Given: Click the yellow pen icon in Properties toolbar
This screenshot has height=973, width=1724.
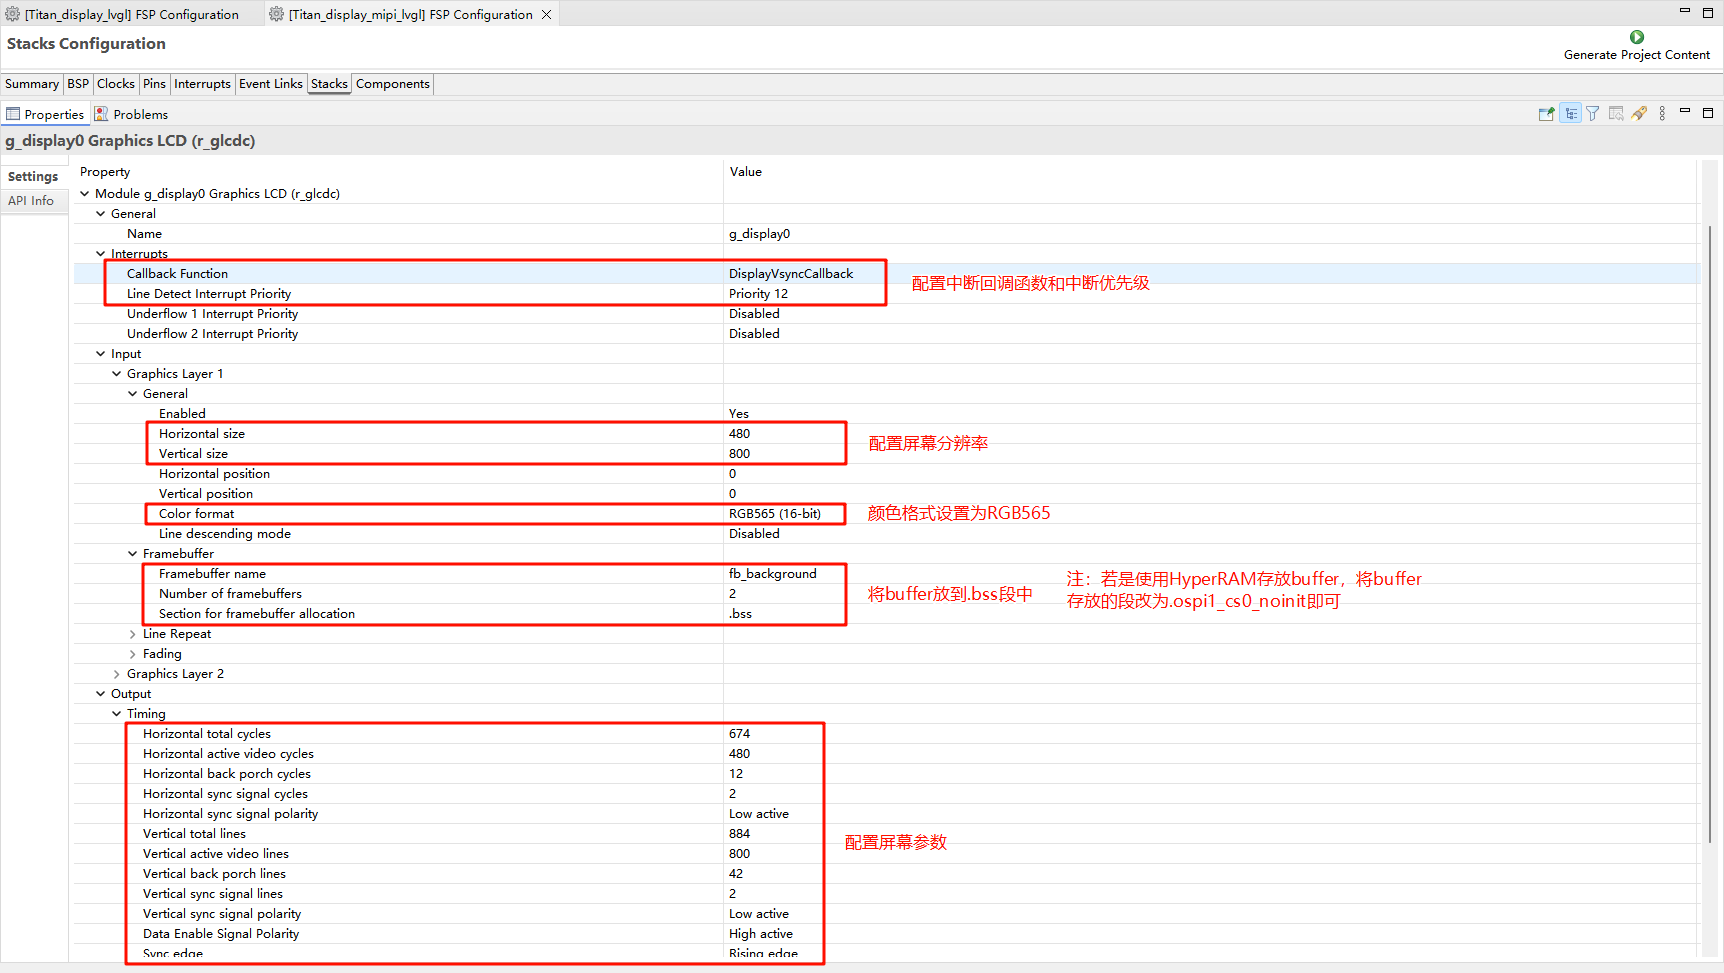Looking at the screenshot, I should tap(1639, 114).
